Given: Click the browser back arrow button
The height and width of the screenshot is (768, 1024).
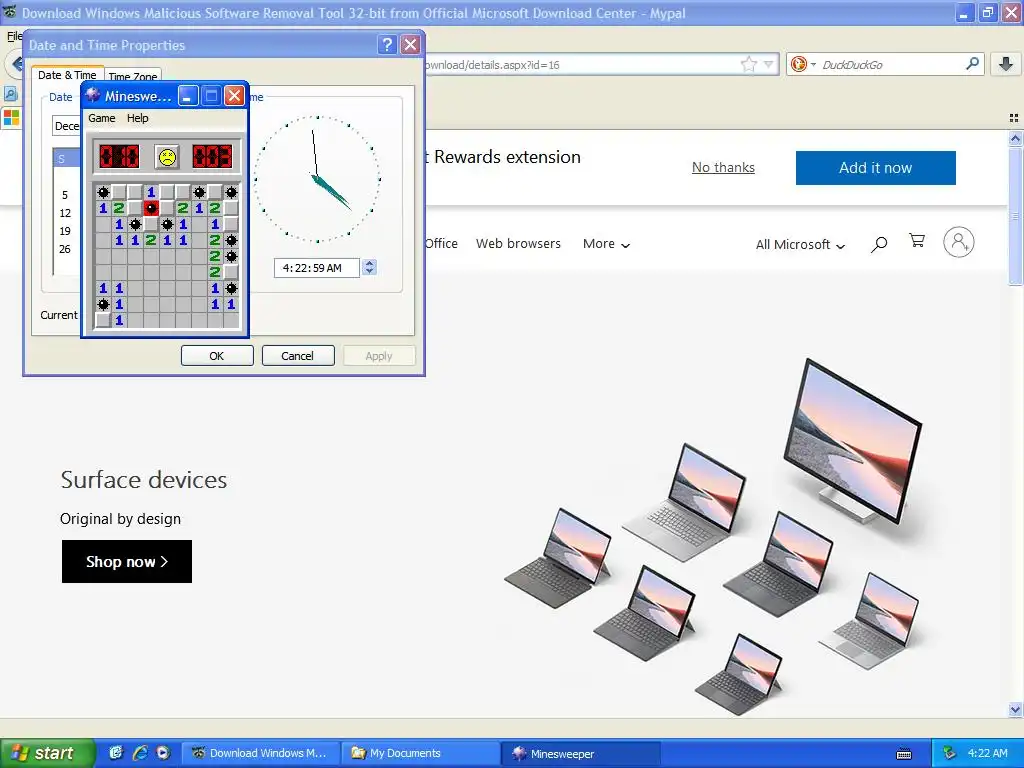Looking at the screenshot, I should pyautogui.click(x=15, y=64).
